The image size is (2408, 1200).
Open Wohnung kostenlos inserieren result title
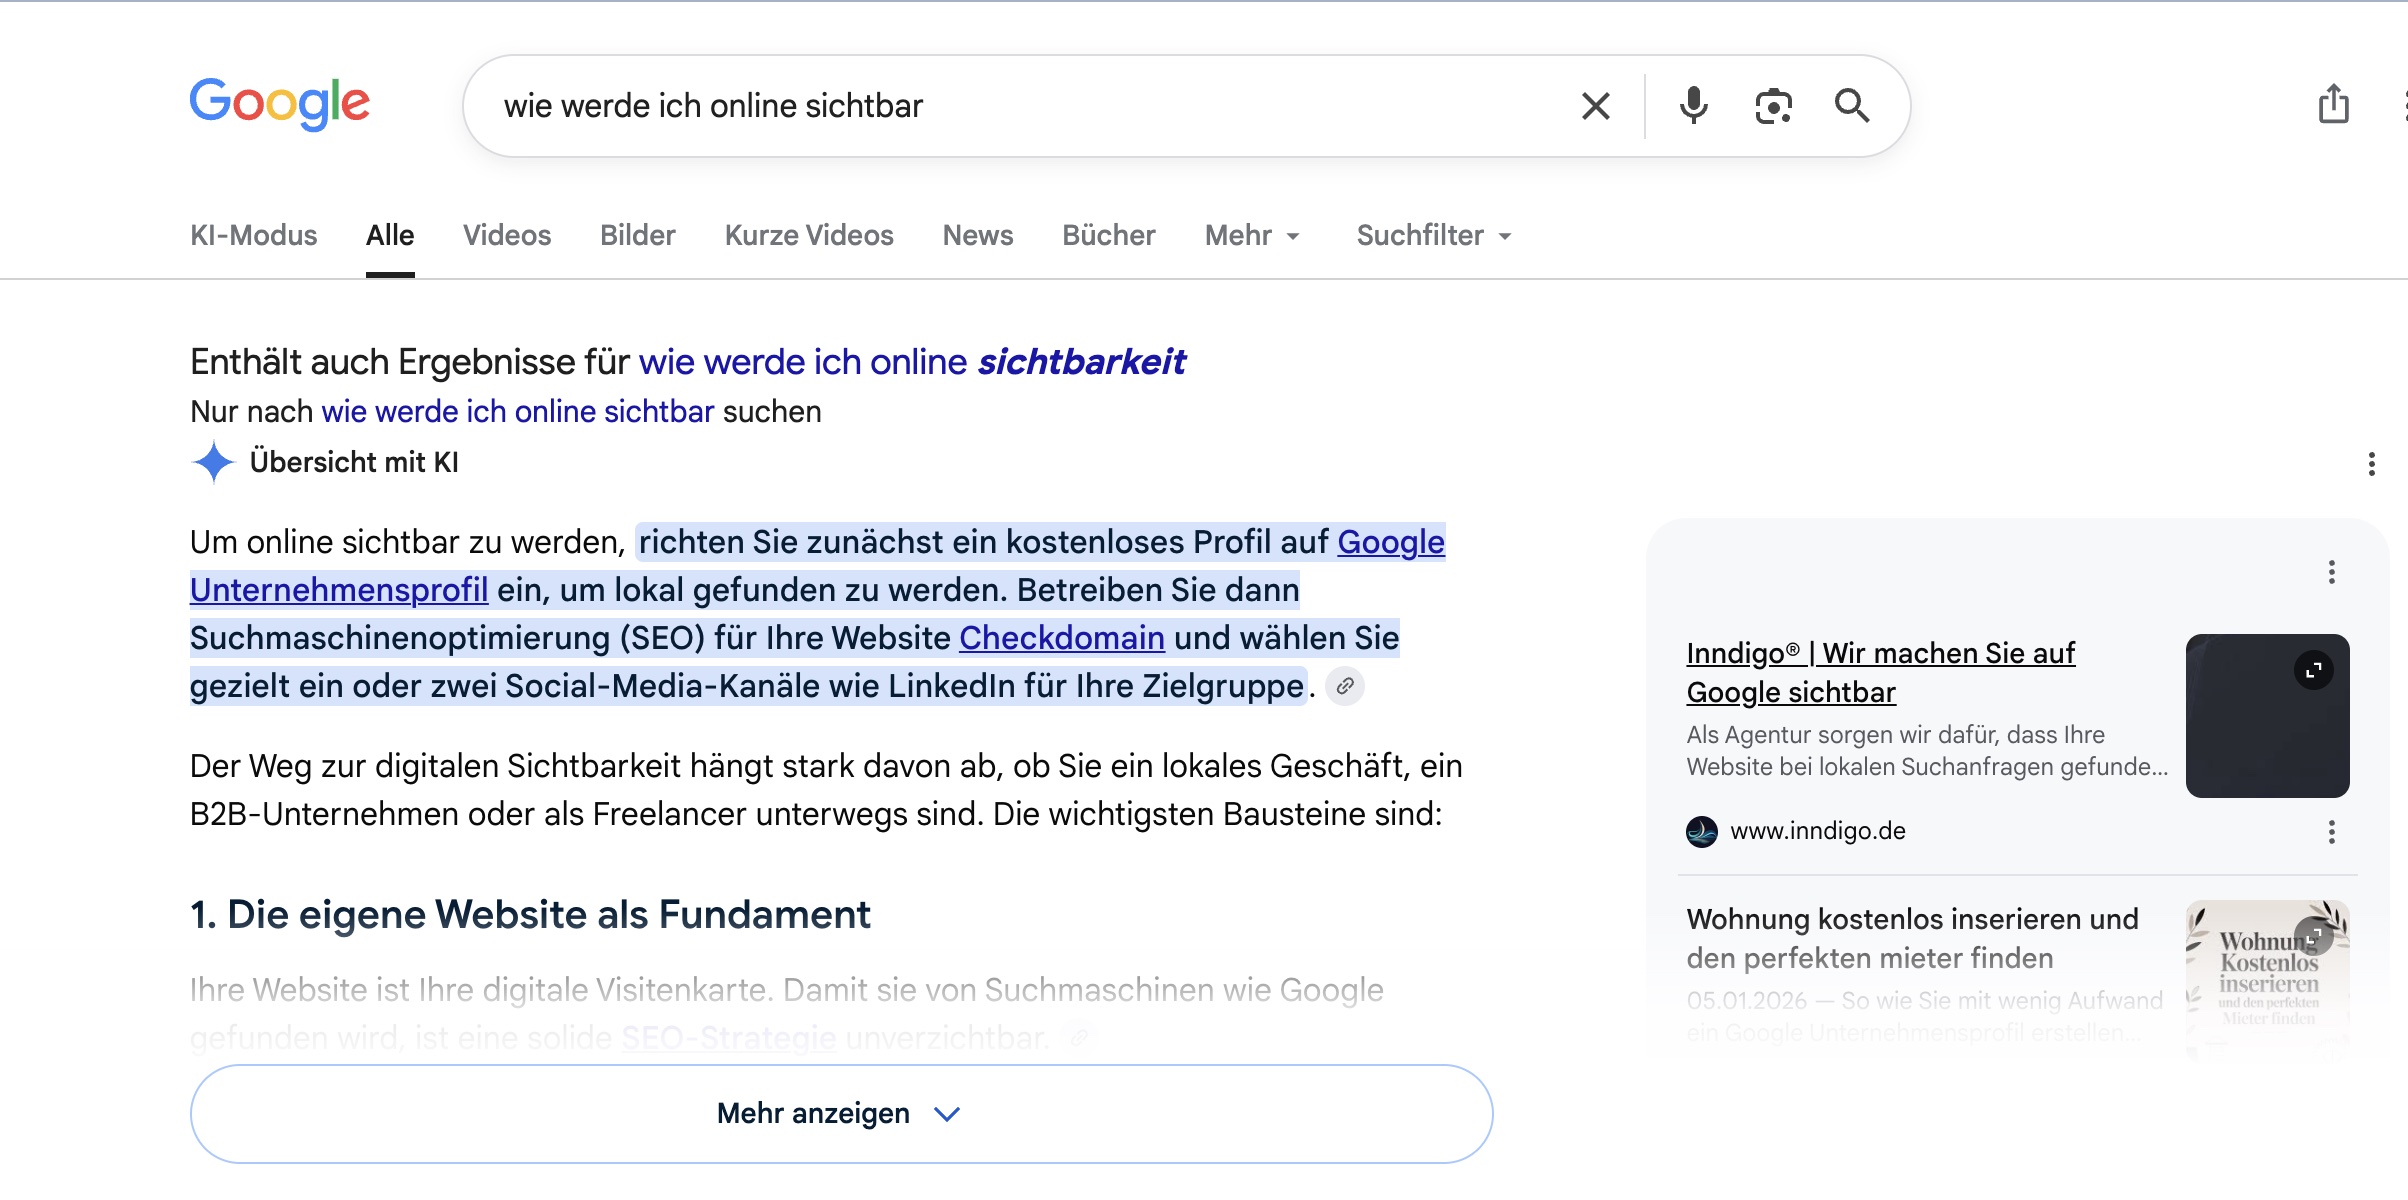pos(1912,938)
